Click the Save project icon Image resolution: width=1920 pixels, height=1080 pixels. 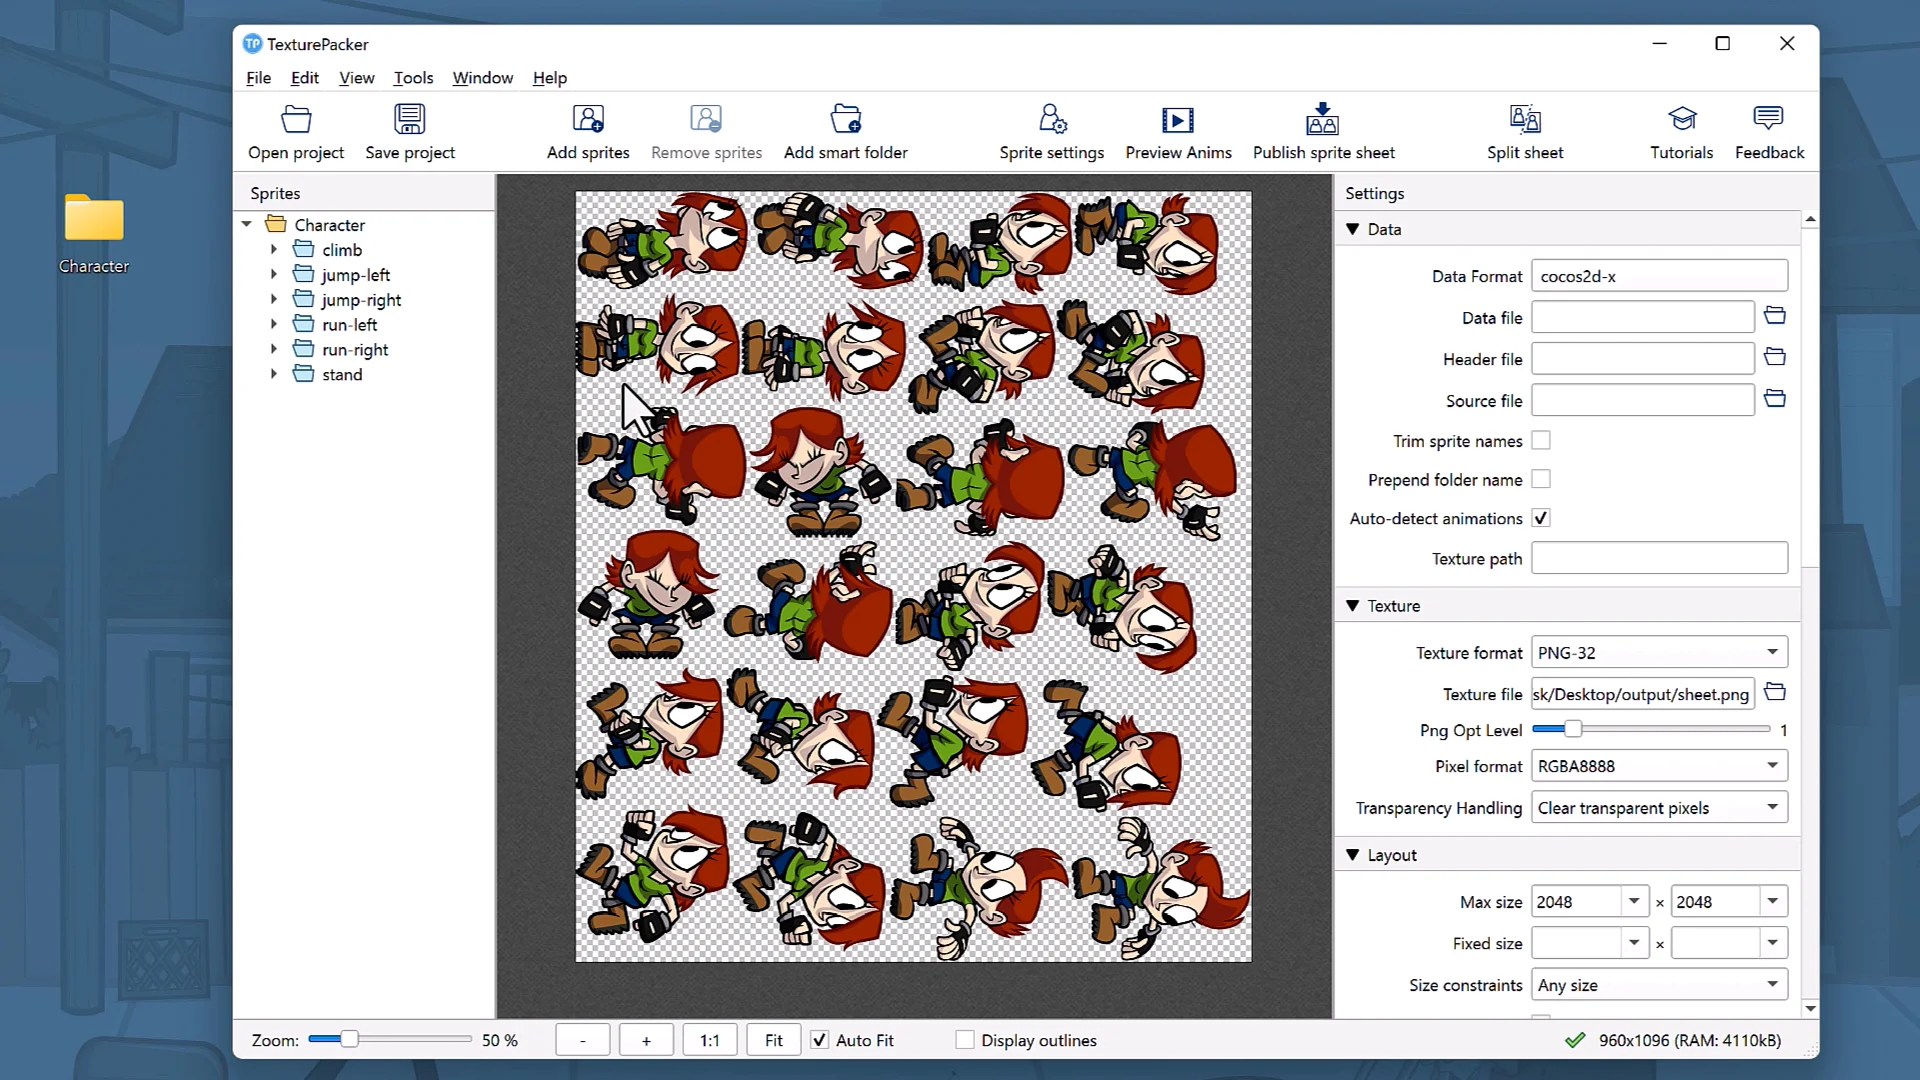[409, 120]
